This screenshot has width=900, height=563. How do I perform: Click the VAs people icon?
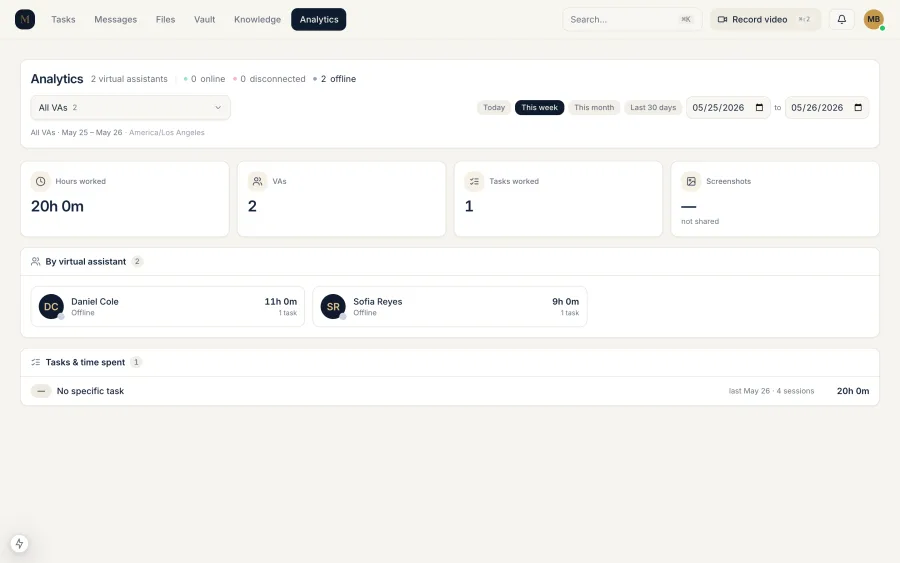[x=257, y=181]
